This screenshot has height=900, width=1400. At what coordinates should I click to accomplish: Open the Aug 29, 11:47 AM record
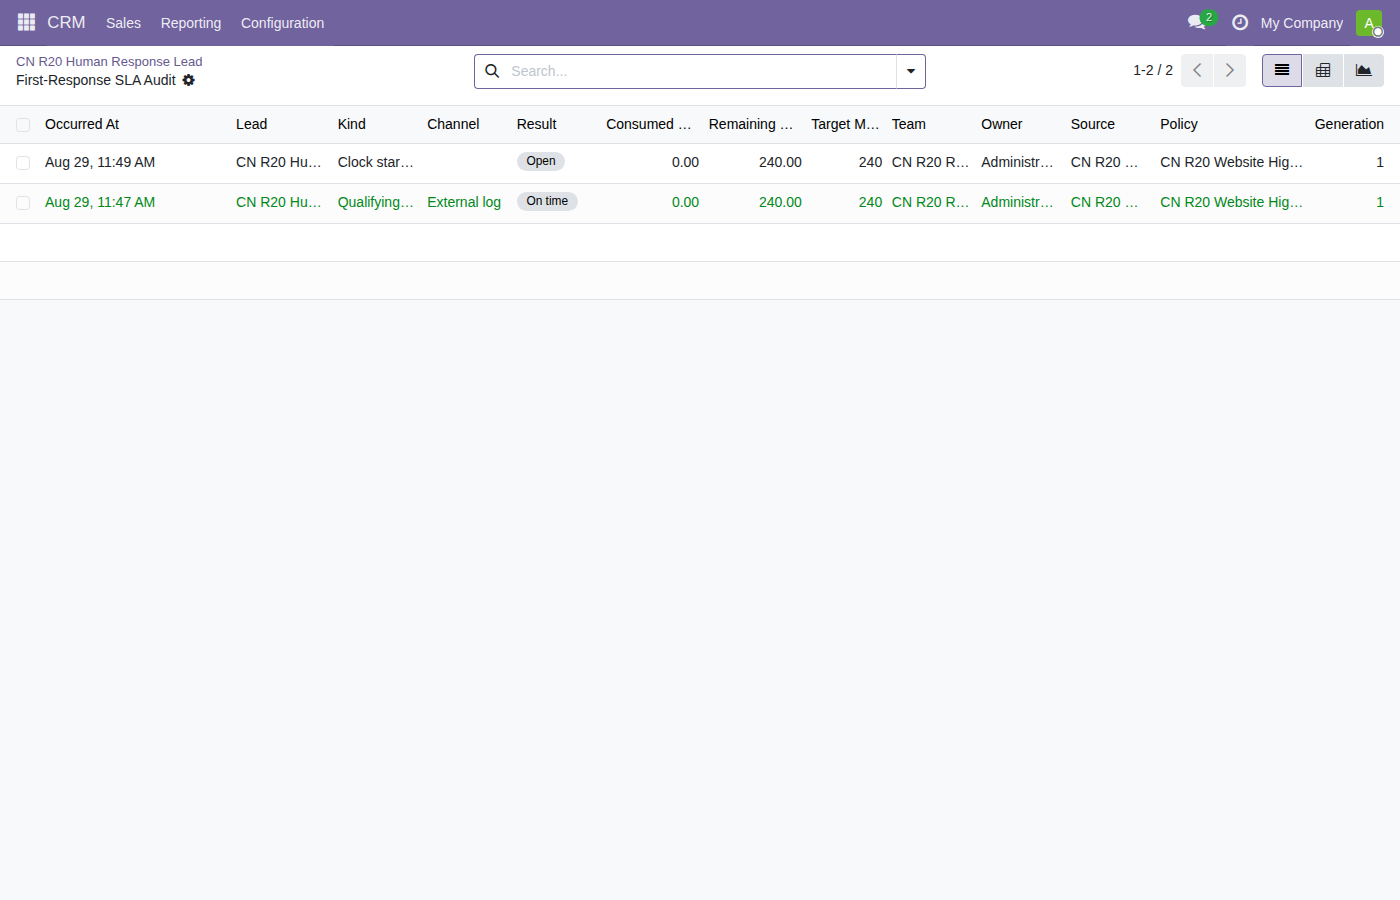point(100,202)
